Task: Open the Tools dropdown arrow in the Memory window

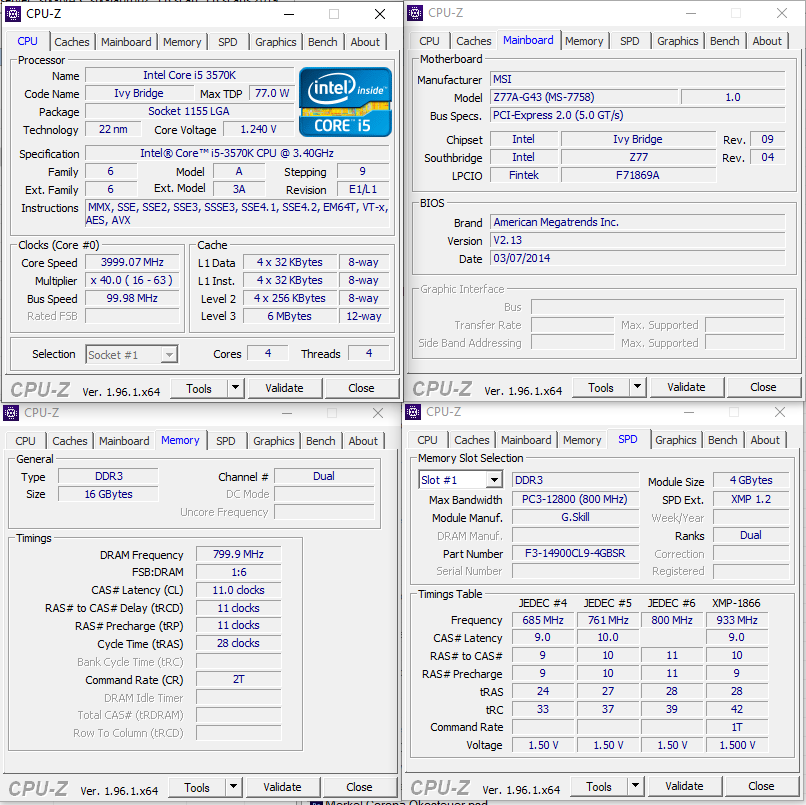Action: [233, 787]
